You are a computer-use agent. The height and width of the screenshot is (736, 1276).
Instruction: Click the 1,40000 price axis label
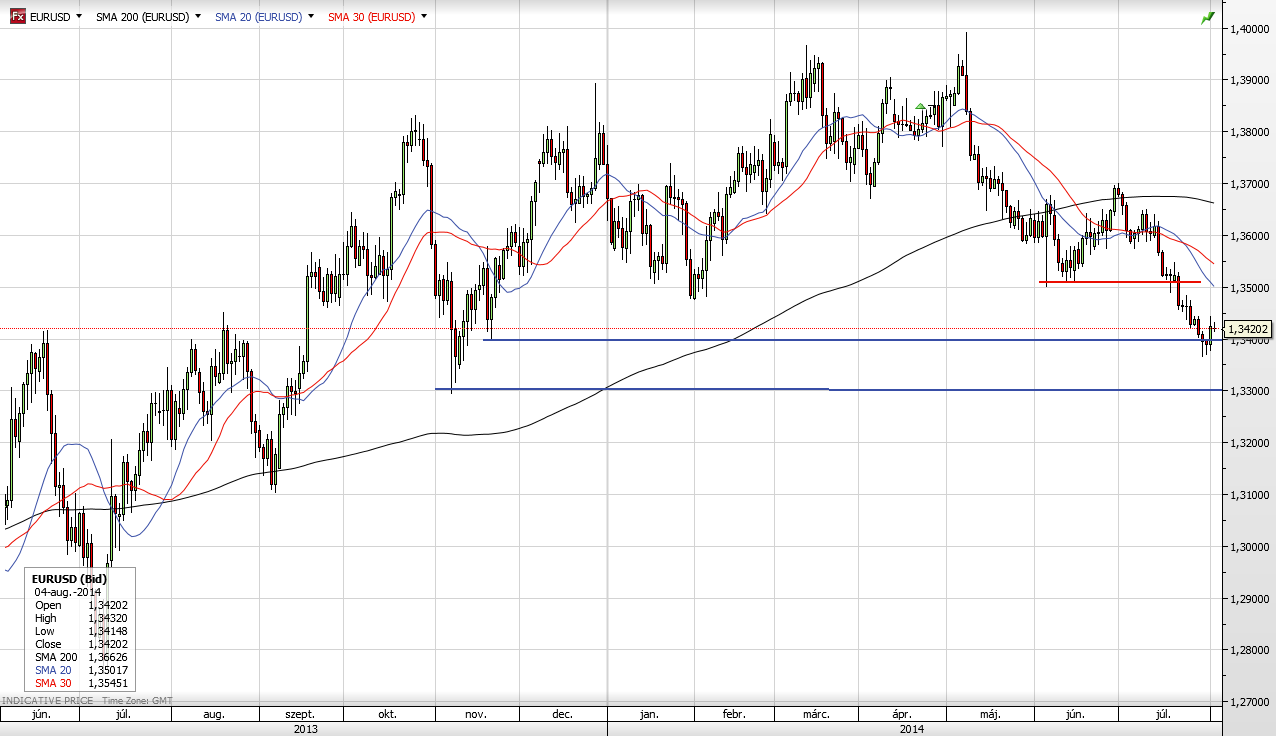(1250, 28)
